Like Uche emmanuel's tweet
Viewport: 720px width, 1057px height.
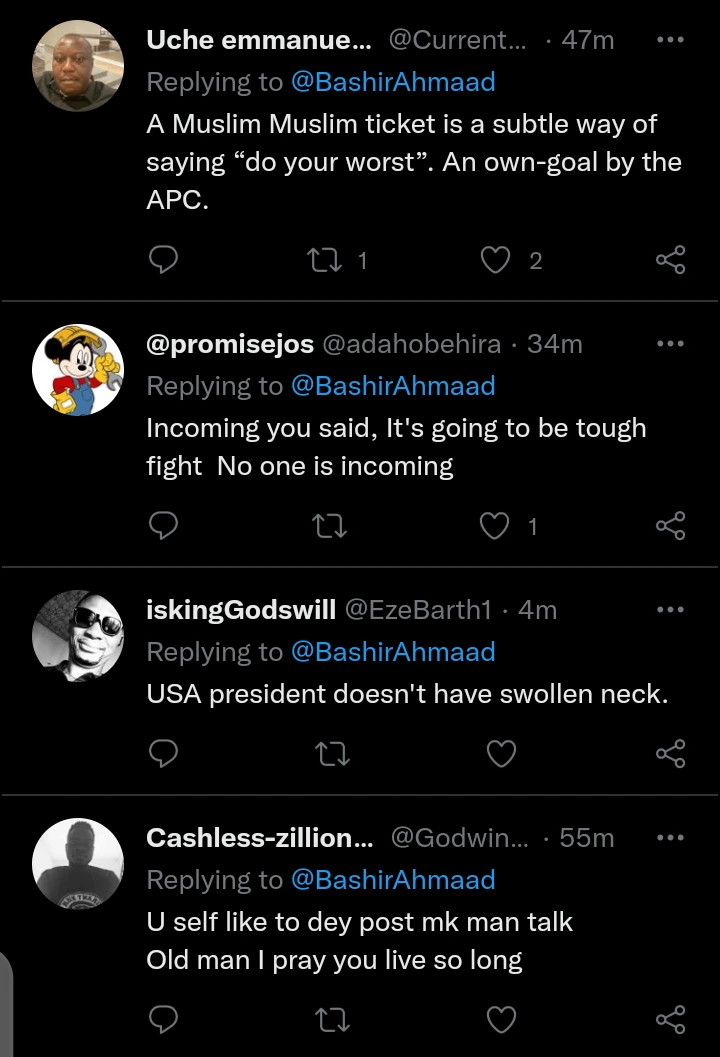(496, 261)
